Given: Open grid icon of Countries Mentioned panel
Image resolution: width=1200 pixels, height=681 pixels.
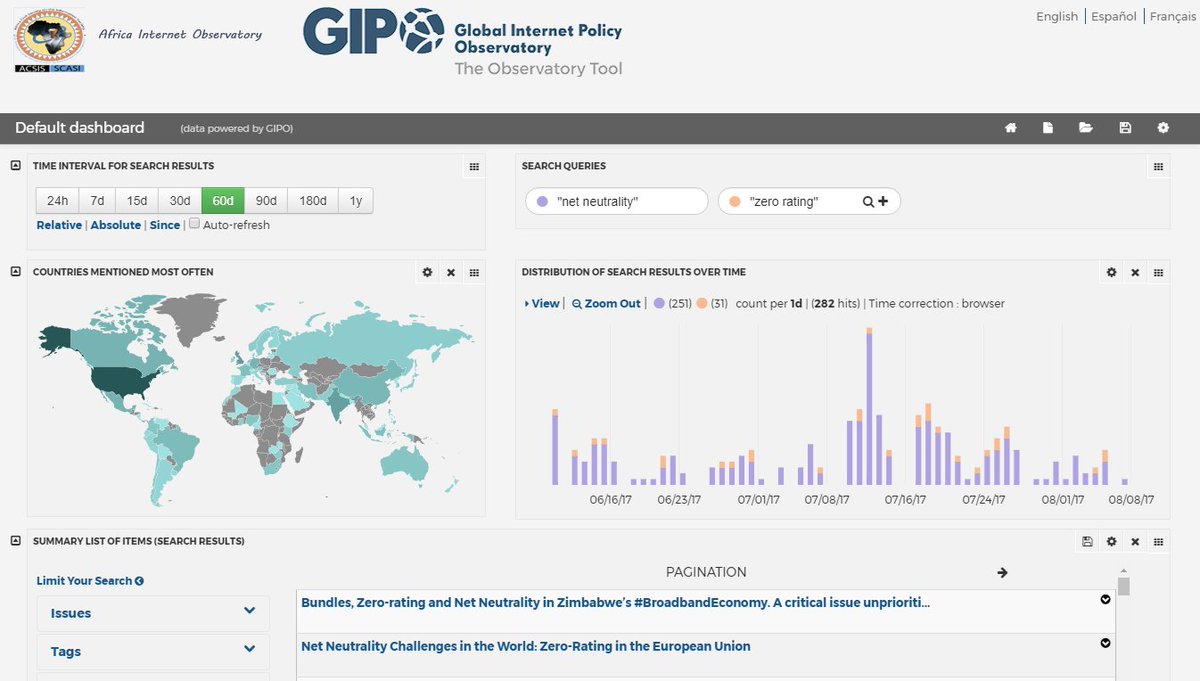Looking at the screenshot, I should pyautogui.click(x=474, y=272).
